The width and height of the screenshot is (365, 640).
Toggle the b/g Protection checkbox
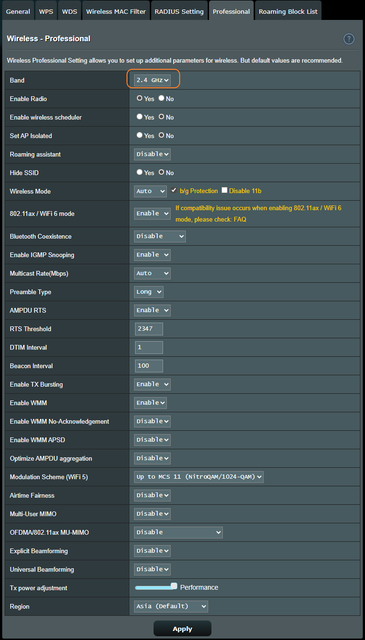[174, 191]
